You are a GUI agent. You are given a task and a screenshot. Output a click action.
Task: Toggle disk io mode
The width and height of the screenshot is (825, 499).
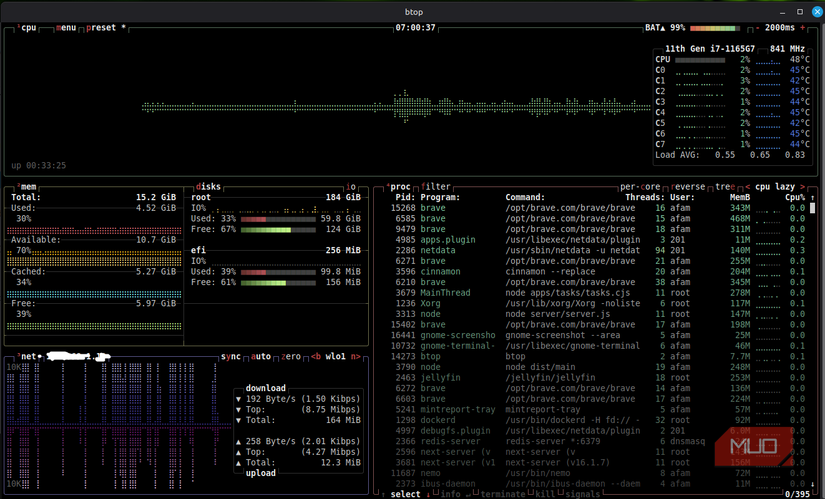click(x=351, y=187)
